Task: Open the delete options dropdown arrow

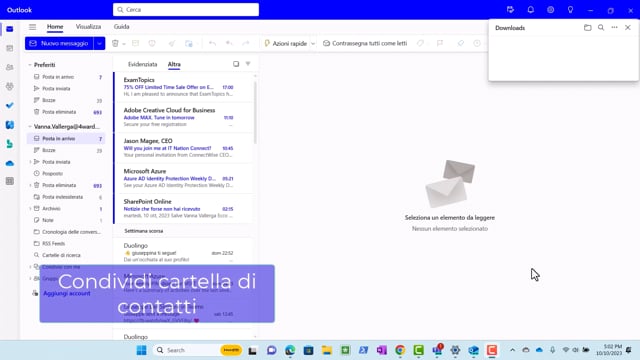Action: [x=124, y=44]
